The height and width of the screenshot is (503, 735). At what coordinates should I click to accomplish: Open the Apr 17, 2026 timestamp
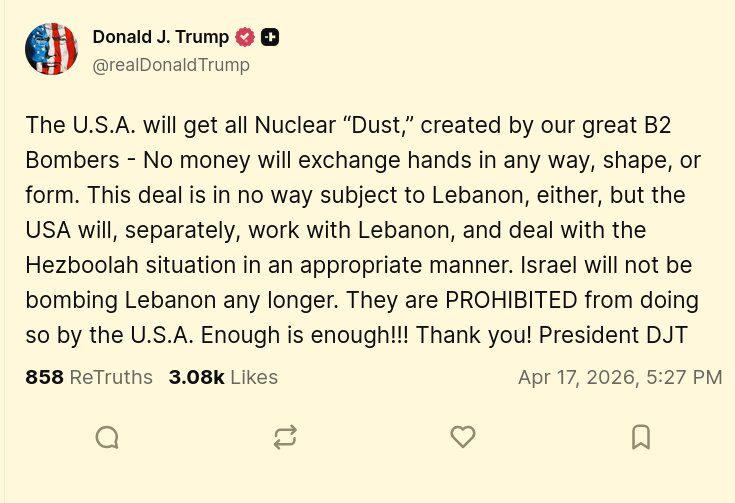tap(619, 377)
